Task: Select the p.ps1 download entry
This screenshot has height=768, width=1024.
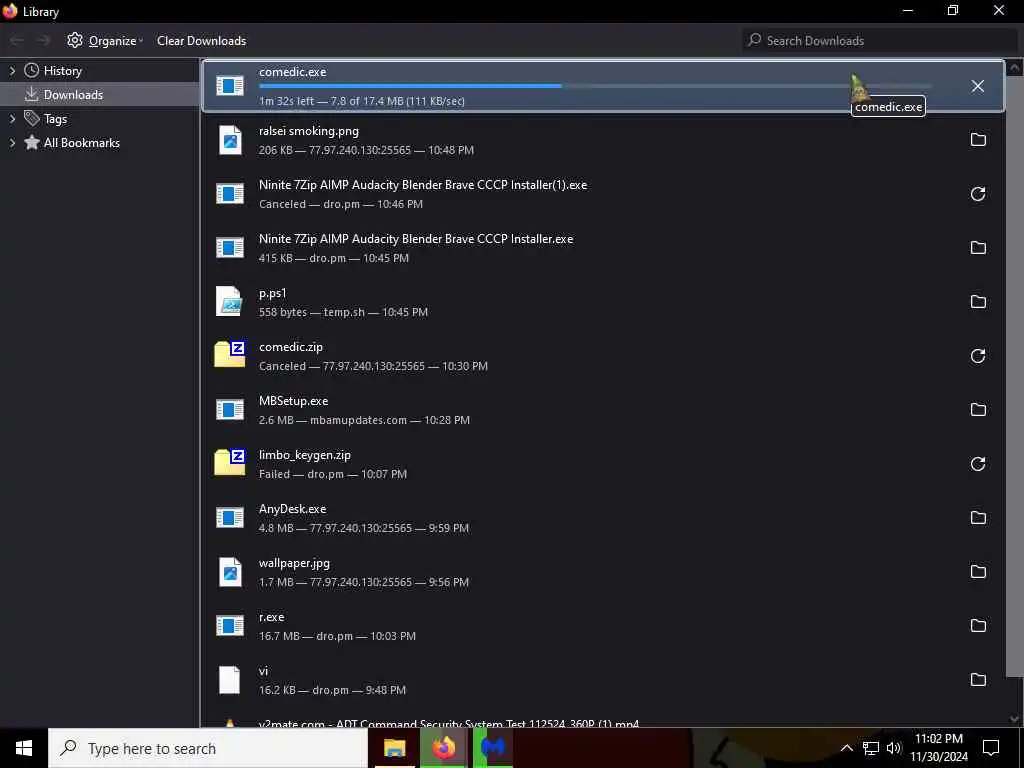Action: [x=603, y=302]
